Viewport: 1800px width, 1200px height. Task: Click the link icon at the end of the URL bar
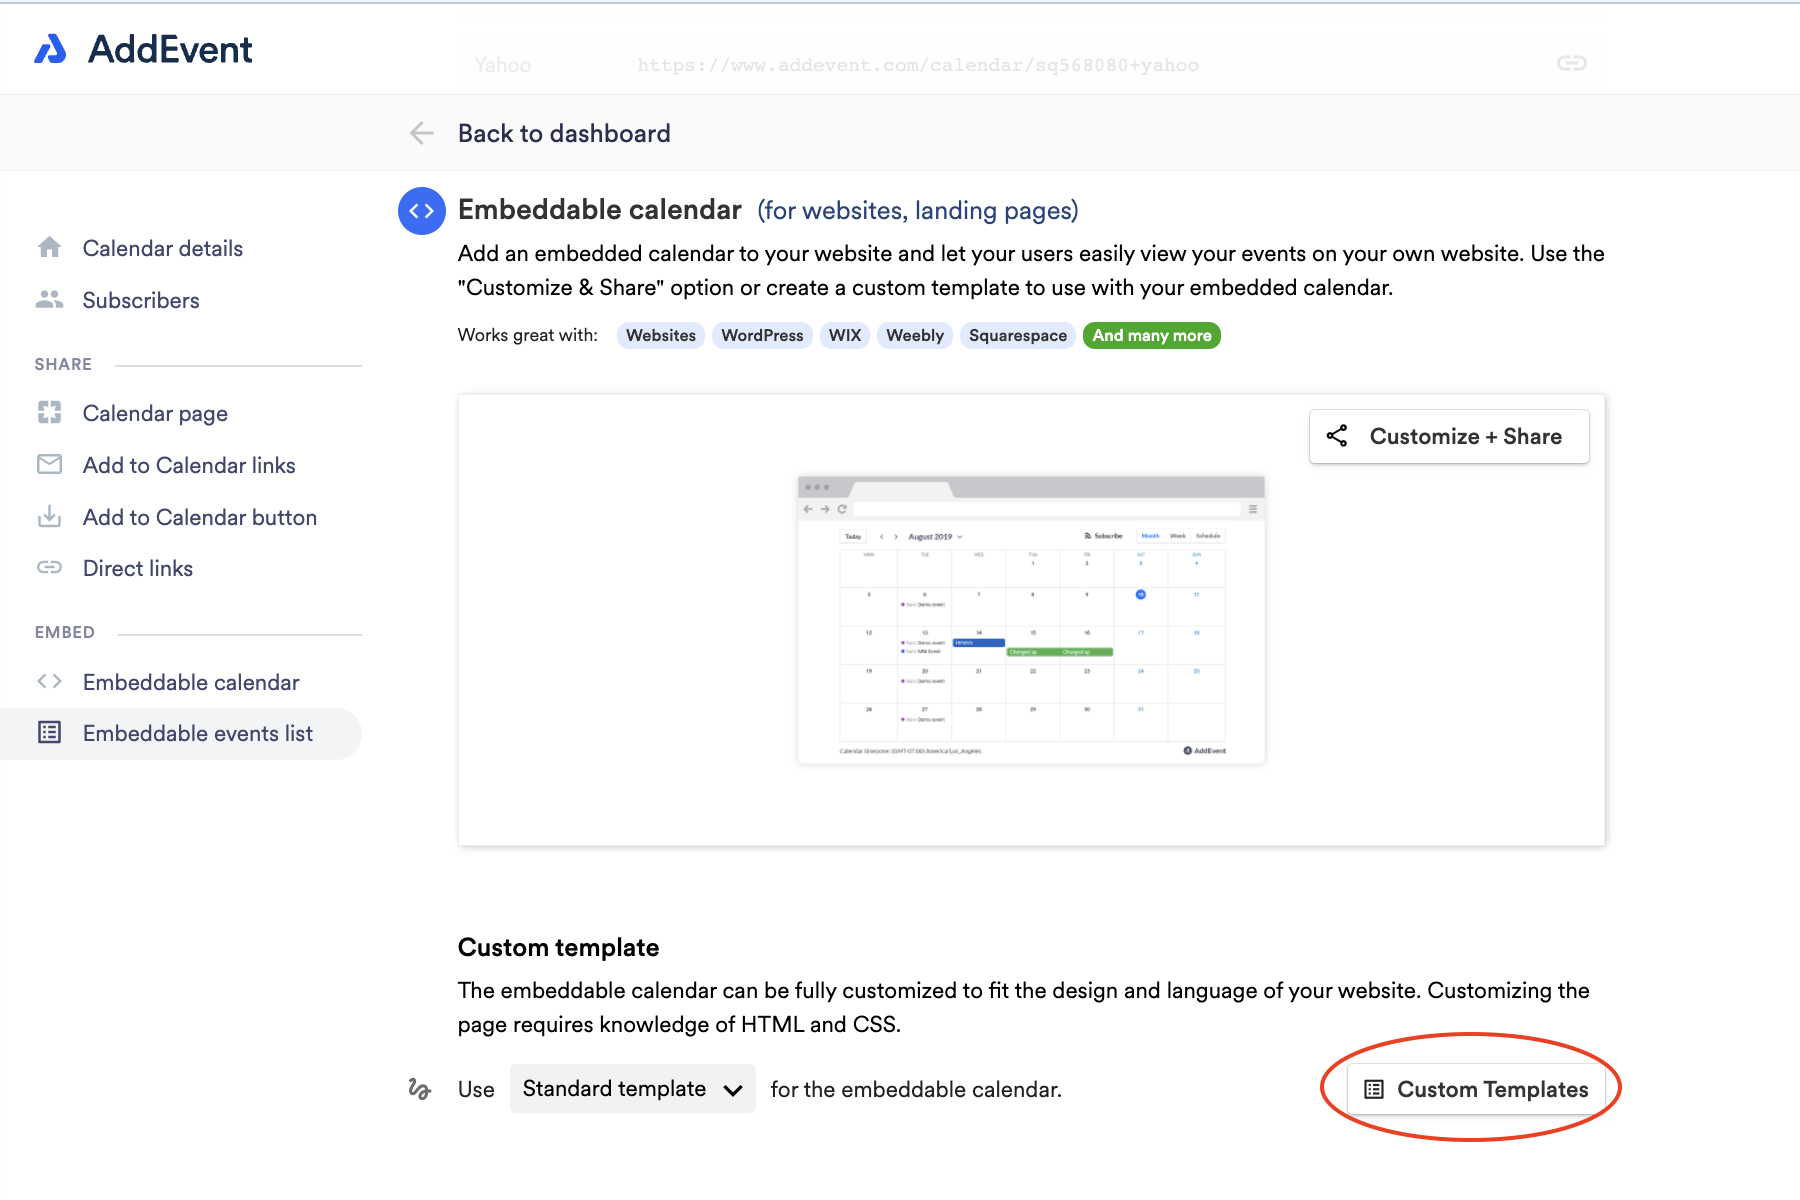click(x=1570, y=63)
